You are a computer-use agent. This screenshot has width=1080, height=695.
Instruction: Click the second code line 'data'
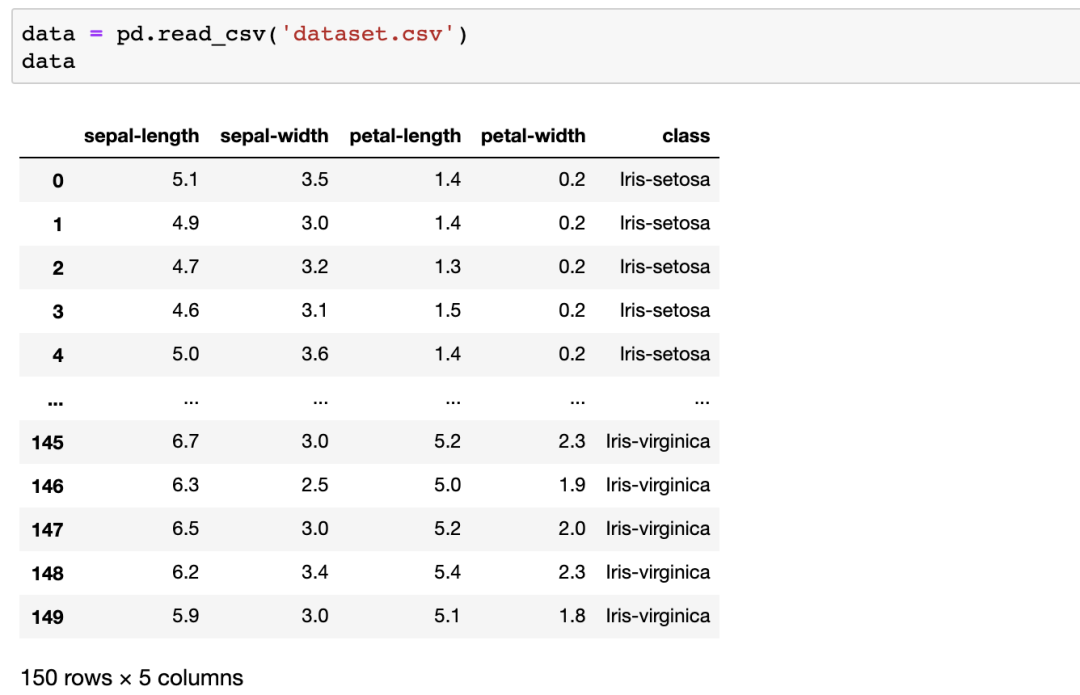click(48, 61)
